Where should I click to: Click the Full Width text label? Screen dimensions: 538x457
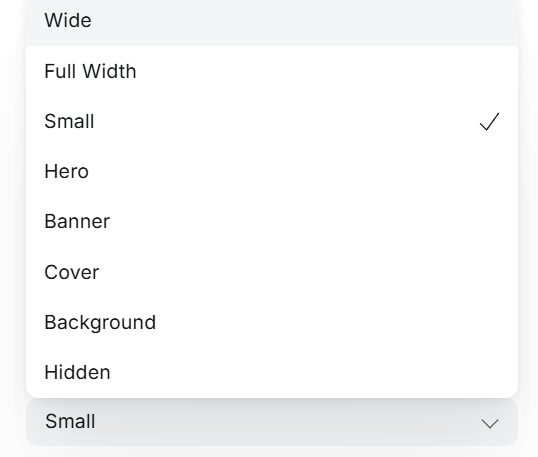[90, 71]
